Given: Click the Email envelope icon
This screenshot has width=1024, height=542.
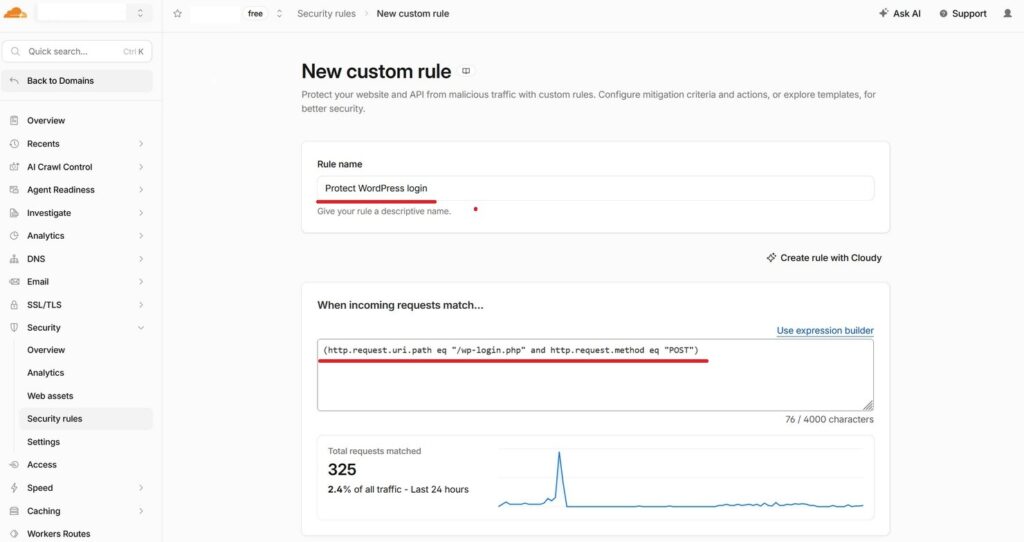Looking at the screenshot, I should tap(14, 281).
